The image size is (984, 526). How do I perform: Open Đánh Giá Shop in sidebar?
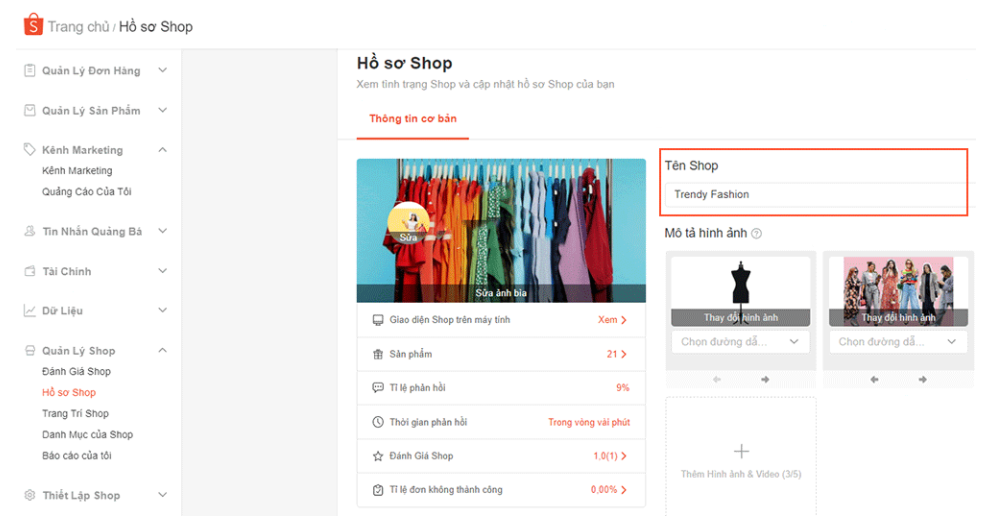point(76,372)
